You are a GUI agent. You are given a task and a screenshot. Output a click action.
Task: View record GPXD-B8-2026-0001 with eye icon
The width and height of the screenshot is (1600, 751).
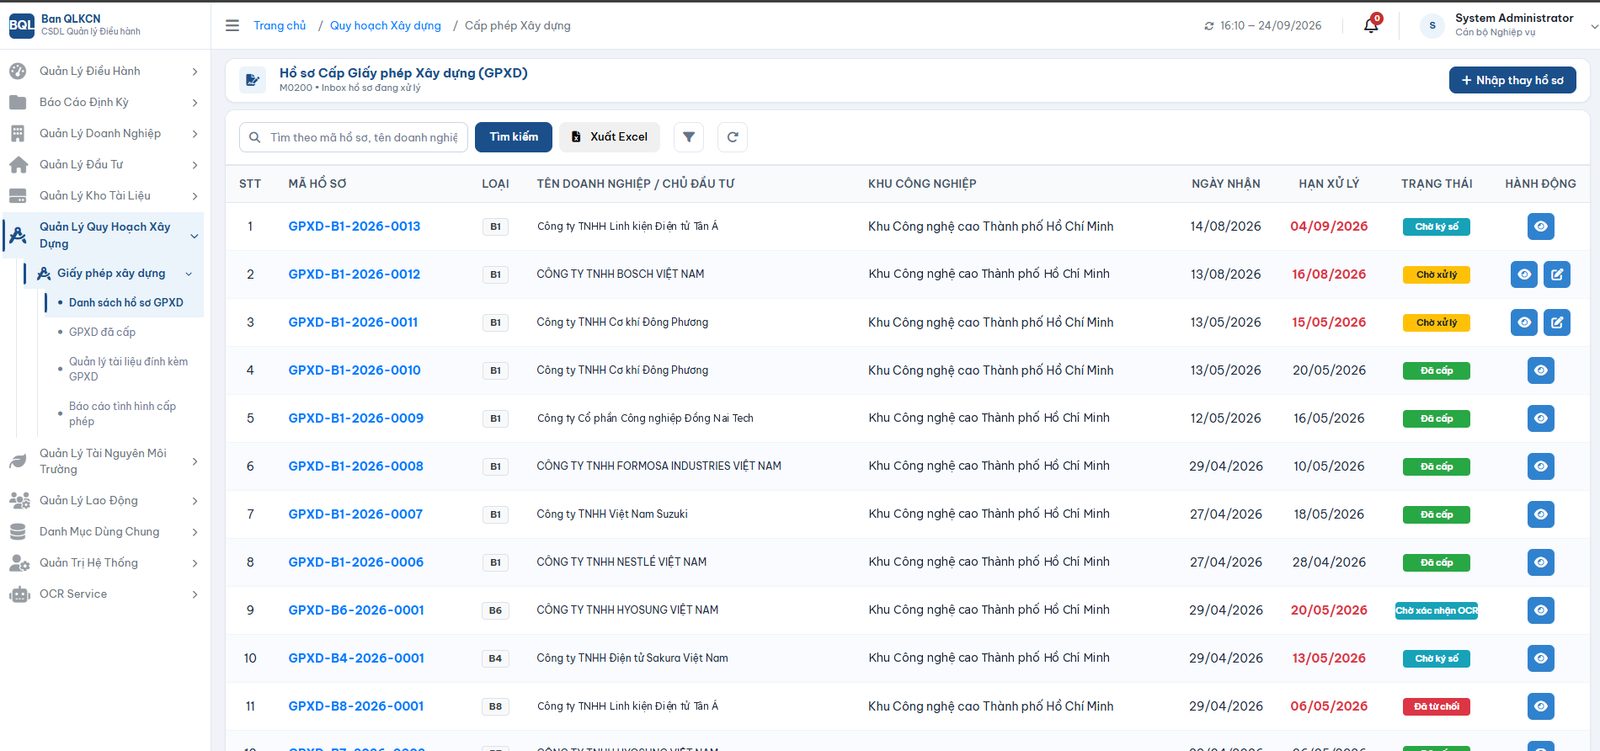pyautogui.click(x=1541, y=706)
